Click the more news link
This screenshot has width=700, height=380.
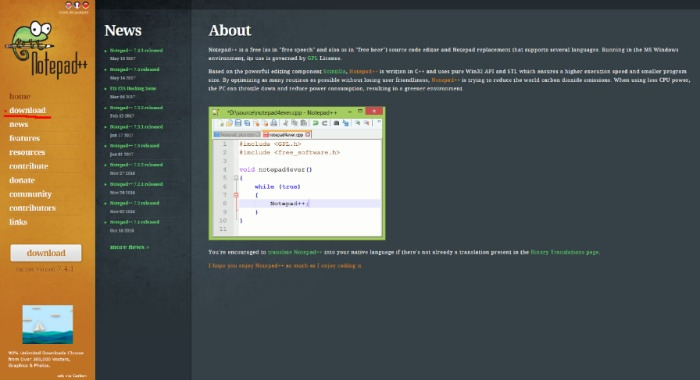click(x=129, y=247)
